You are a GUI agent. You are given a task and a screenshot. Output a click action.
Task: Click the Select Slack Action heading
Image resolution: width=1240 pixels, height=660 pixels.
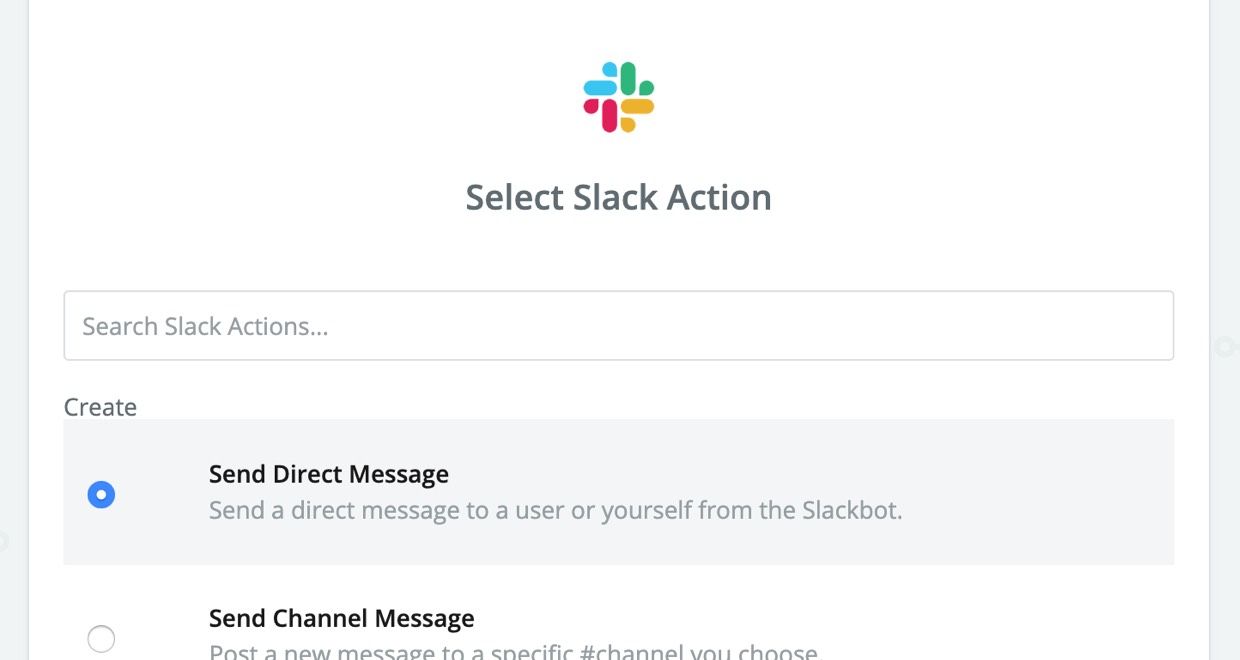[619, 197]
